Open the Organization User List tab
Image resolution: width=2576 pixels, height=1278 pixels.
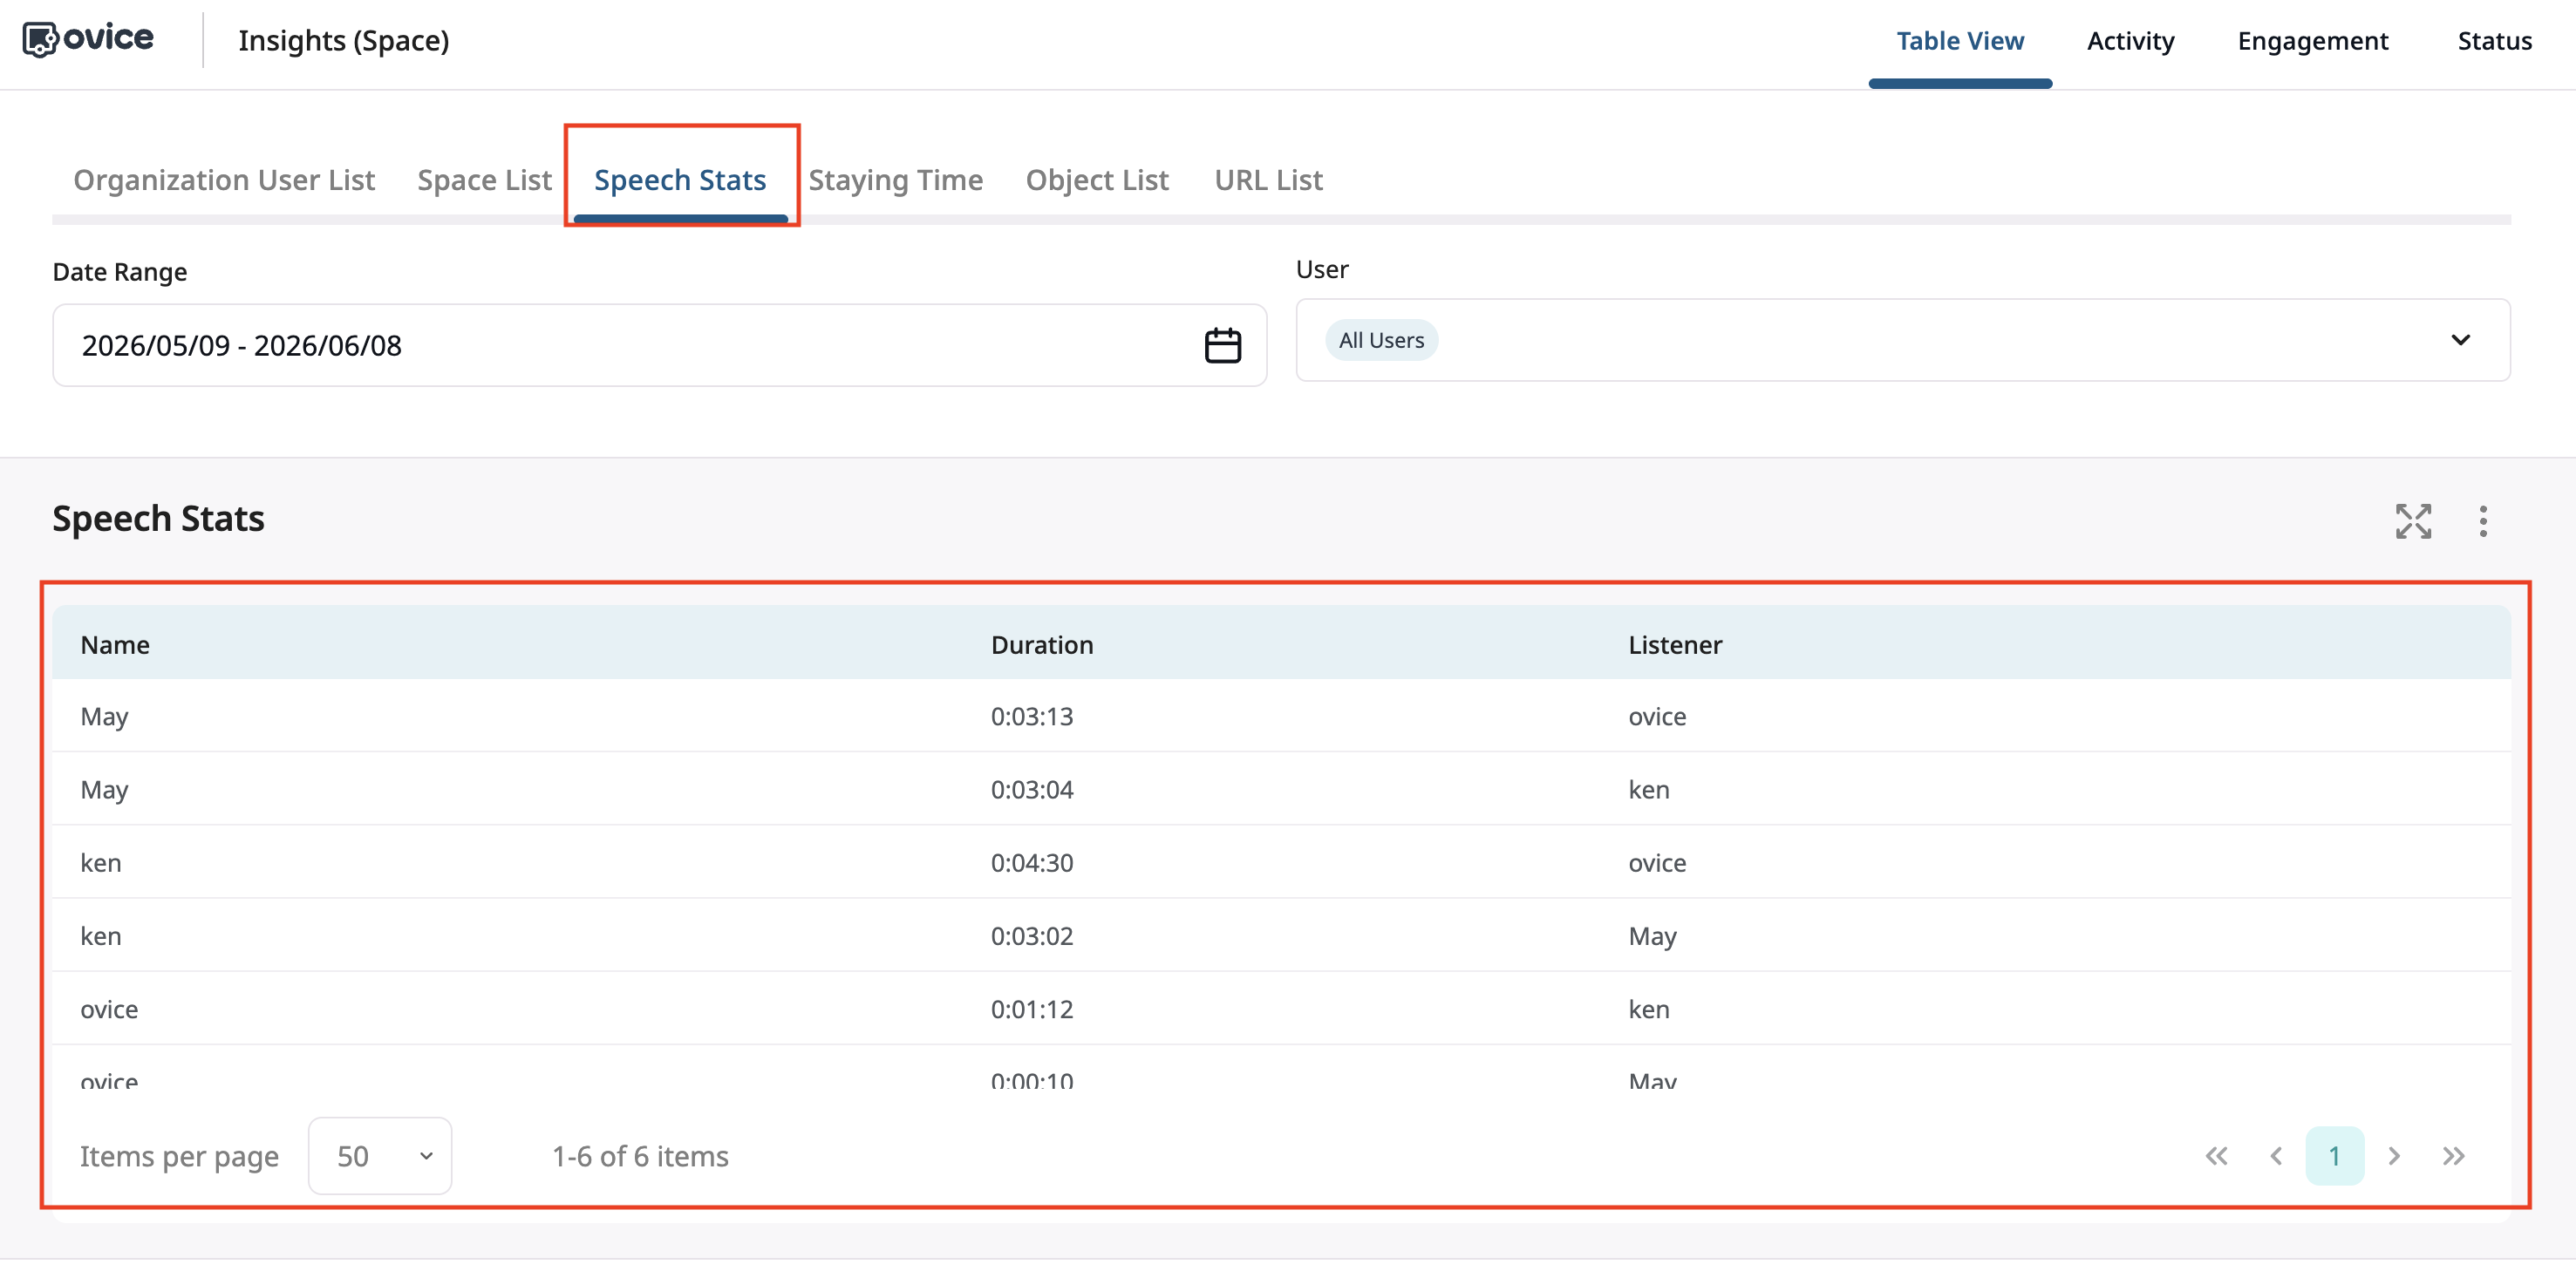click(x=224, y=180)
